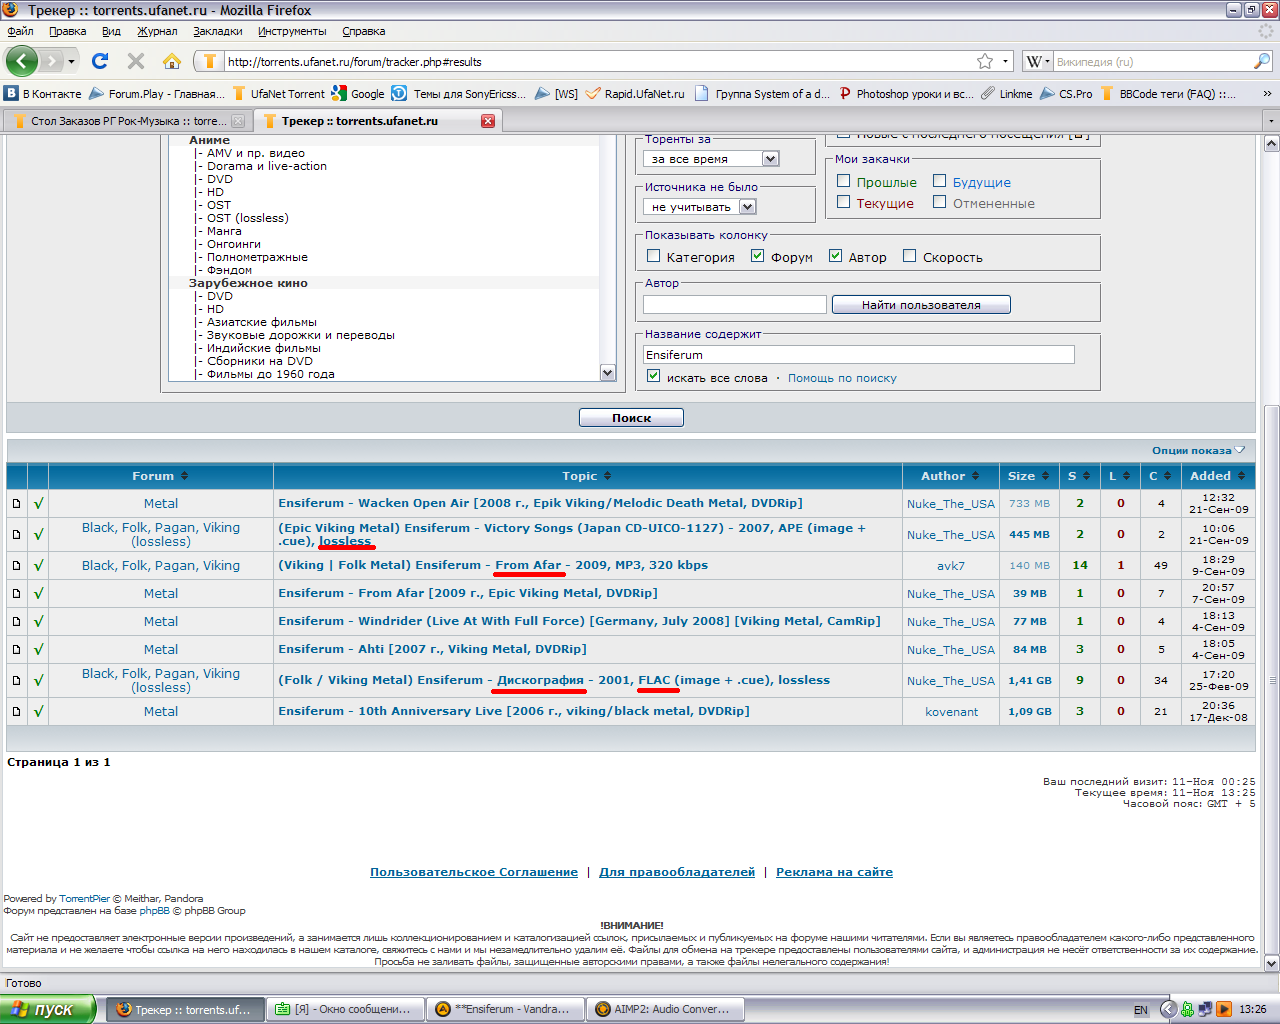Open Группа System of a d... bookmark

(x=762, y=94)
